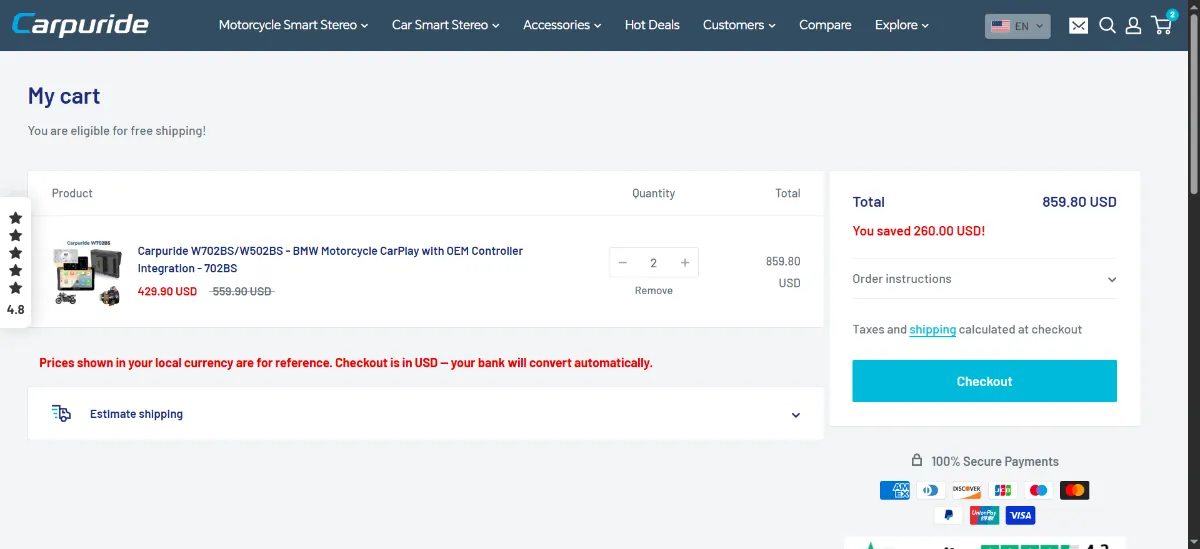Open the 4.8 star reviews side widget
The width and height of the screenshot is (1200, 549).
(15, 262)
